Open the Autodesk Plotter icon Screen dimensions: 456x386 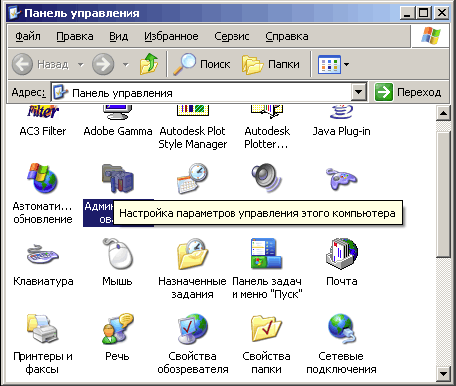tap(267, 112)
